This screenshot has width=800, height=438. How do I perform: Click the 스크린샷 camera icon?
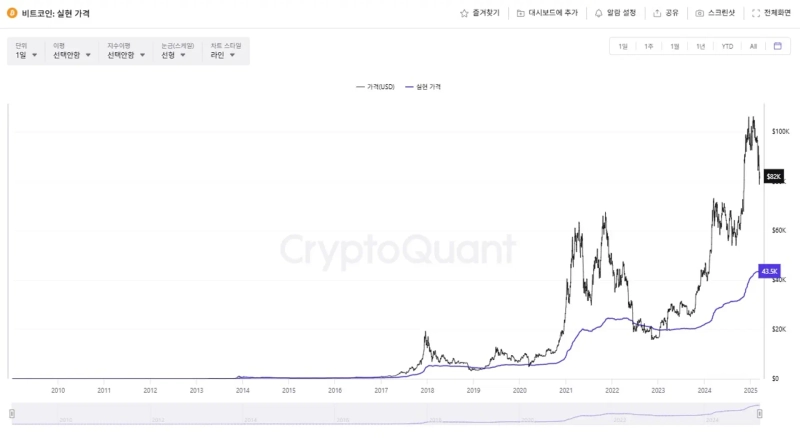700,13
